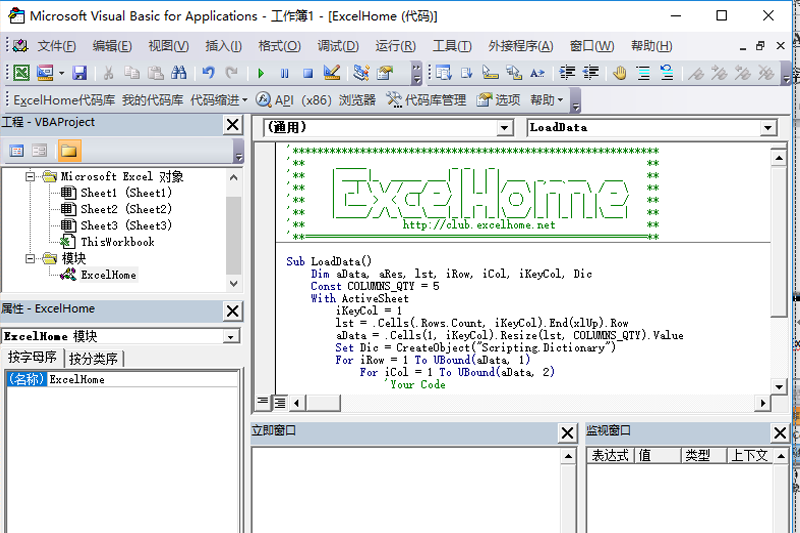Click the project tree scrollbar thumb
The height and width of the screenshot is (533, 800).
(234, 236)
